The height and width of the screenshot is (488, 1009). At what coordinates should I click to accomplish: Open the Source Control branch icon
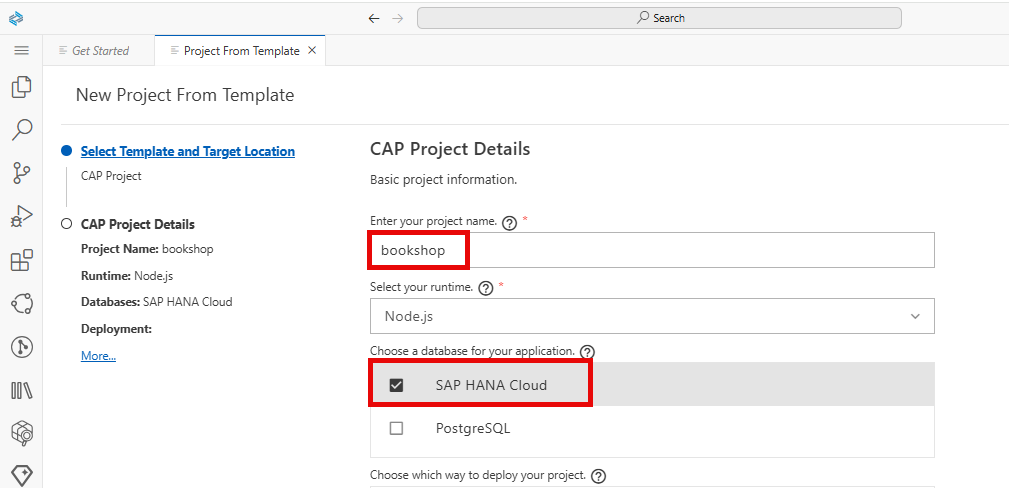21,173
